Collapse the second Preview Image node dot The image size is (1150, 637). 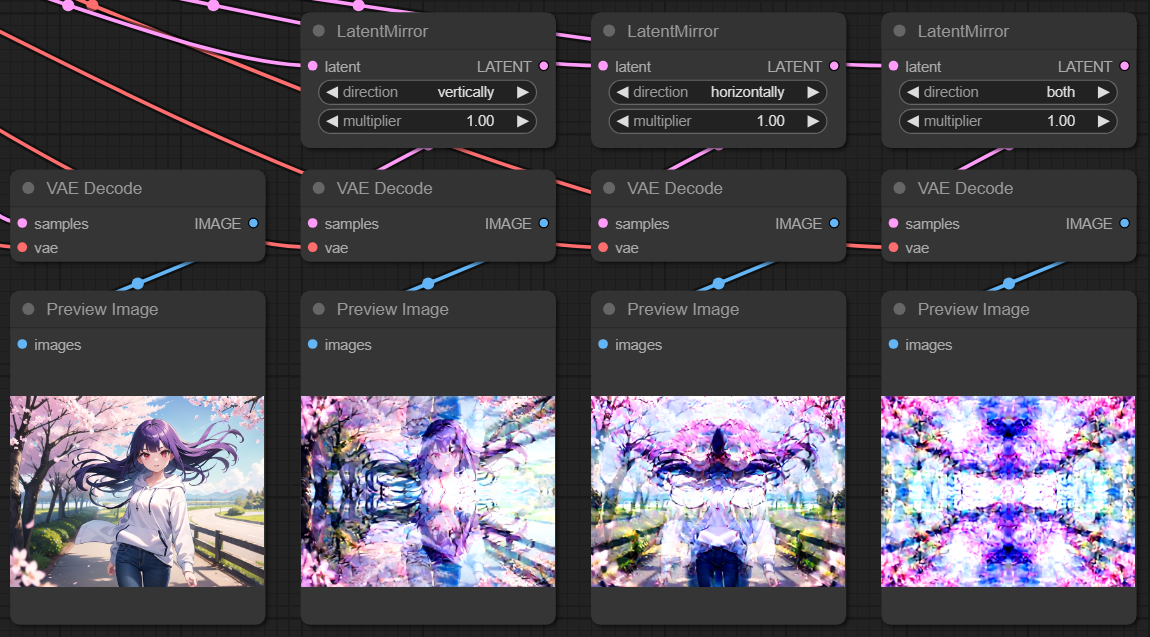[319, 309]
